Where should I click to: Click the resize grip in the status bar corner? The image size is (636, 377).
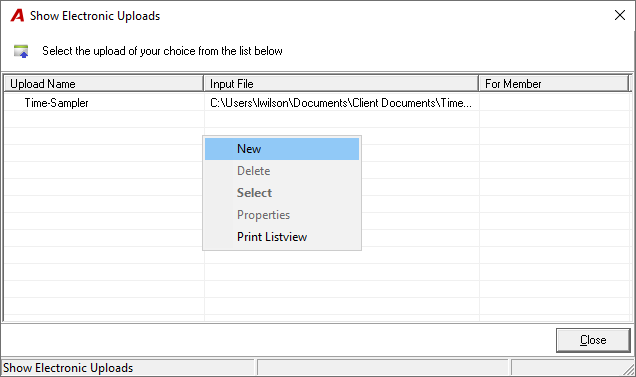(629, 369)
